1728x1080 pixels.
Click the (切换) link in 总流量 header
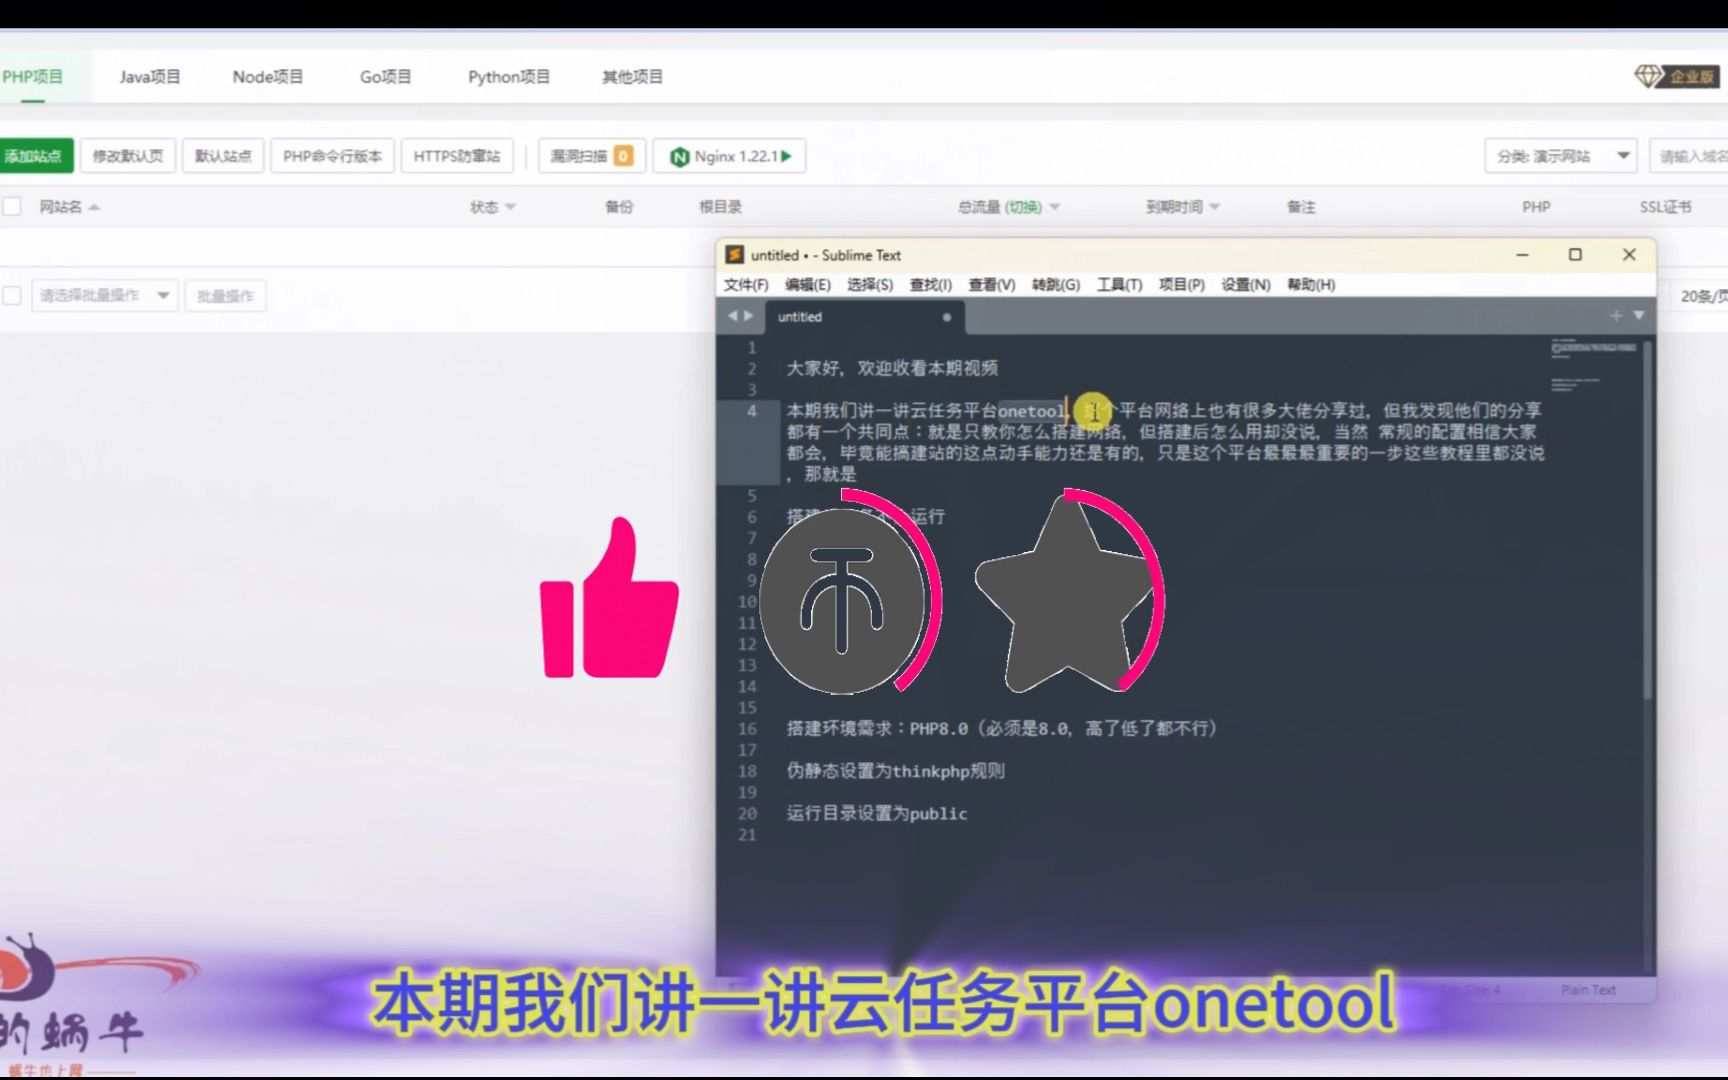(1023, 207)
